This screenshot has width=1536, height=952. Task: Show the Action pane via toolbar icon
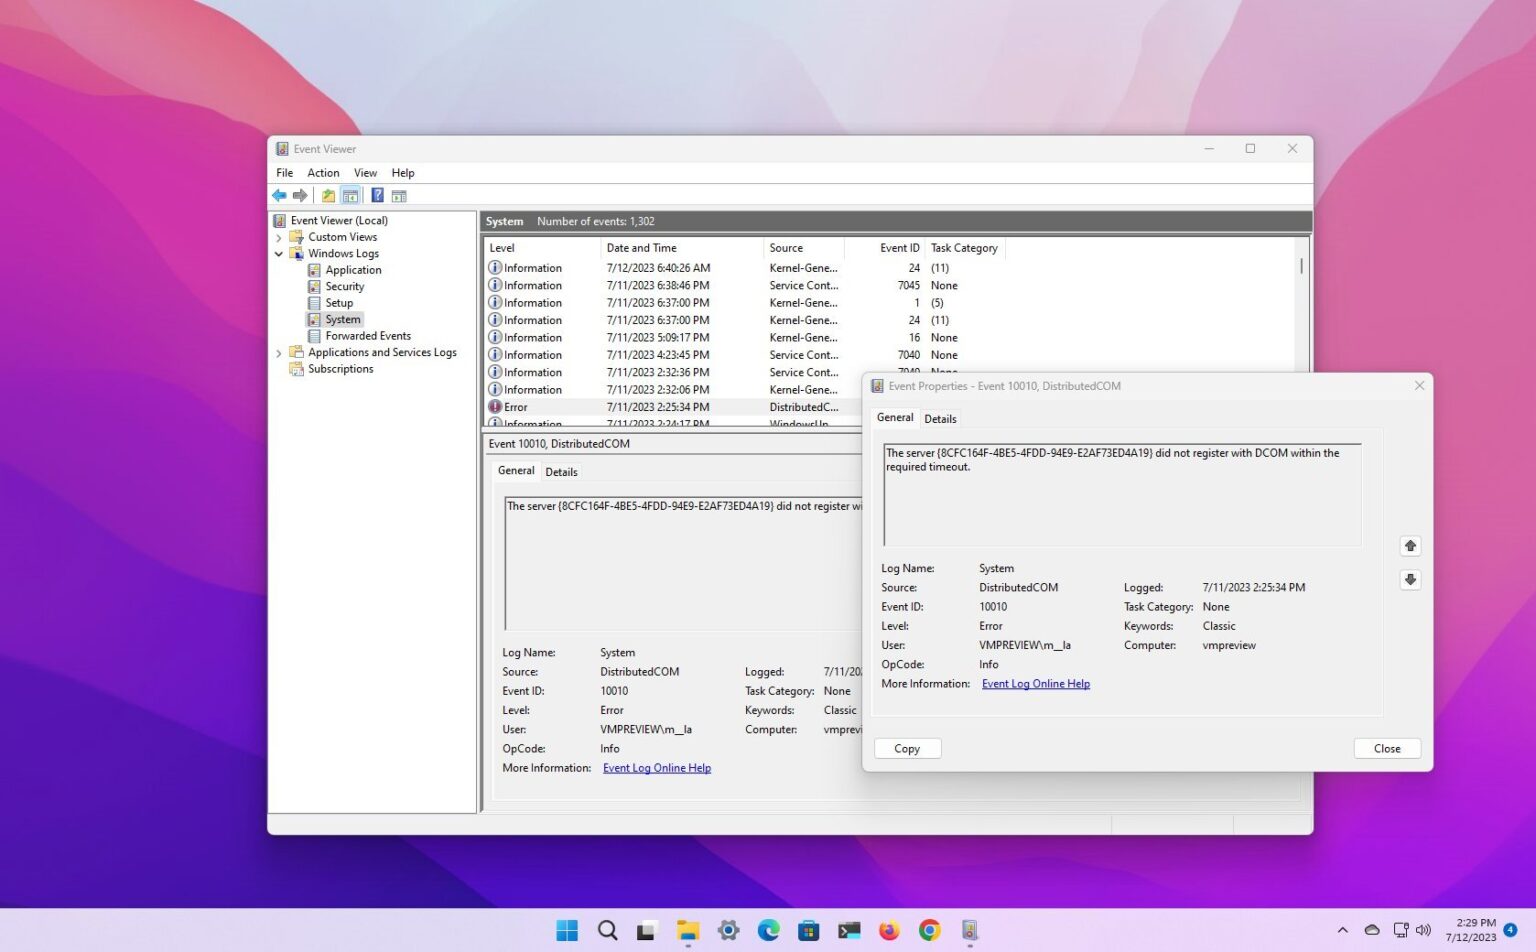[x=400, y=195]
